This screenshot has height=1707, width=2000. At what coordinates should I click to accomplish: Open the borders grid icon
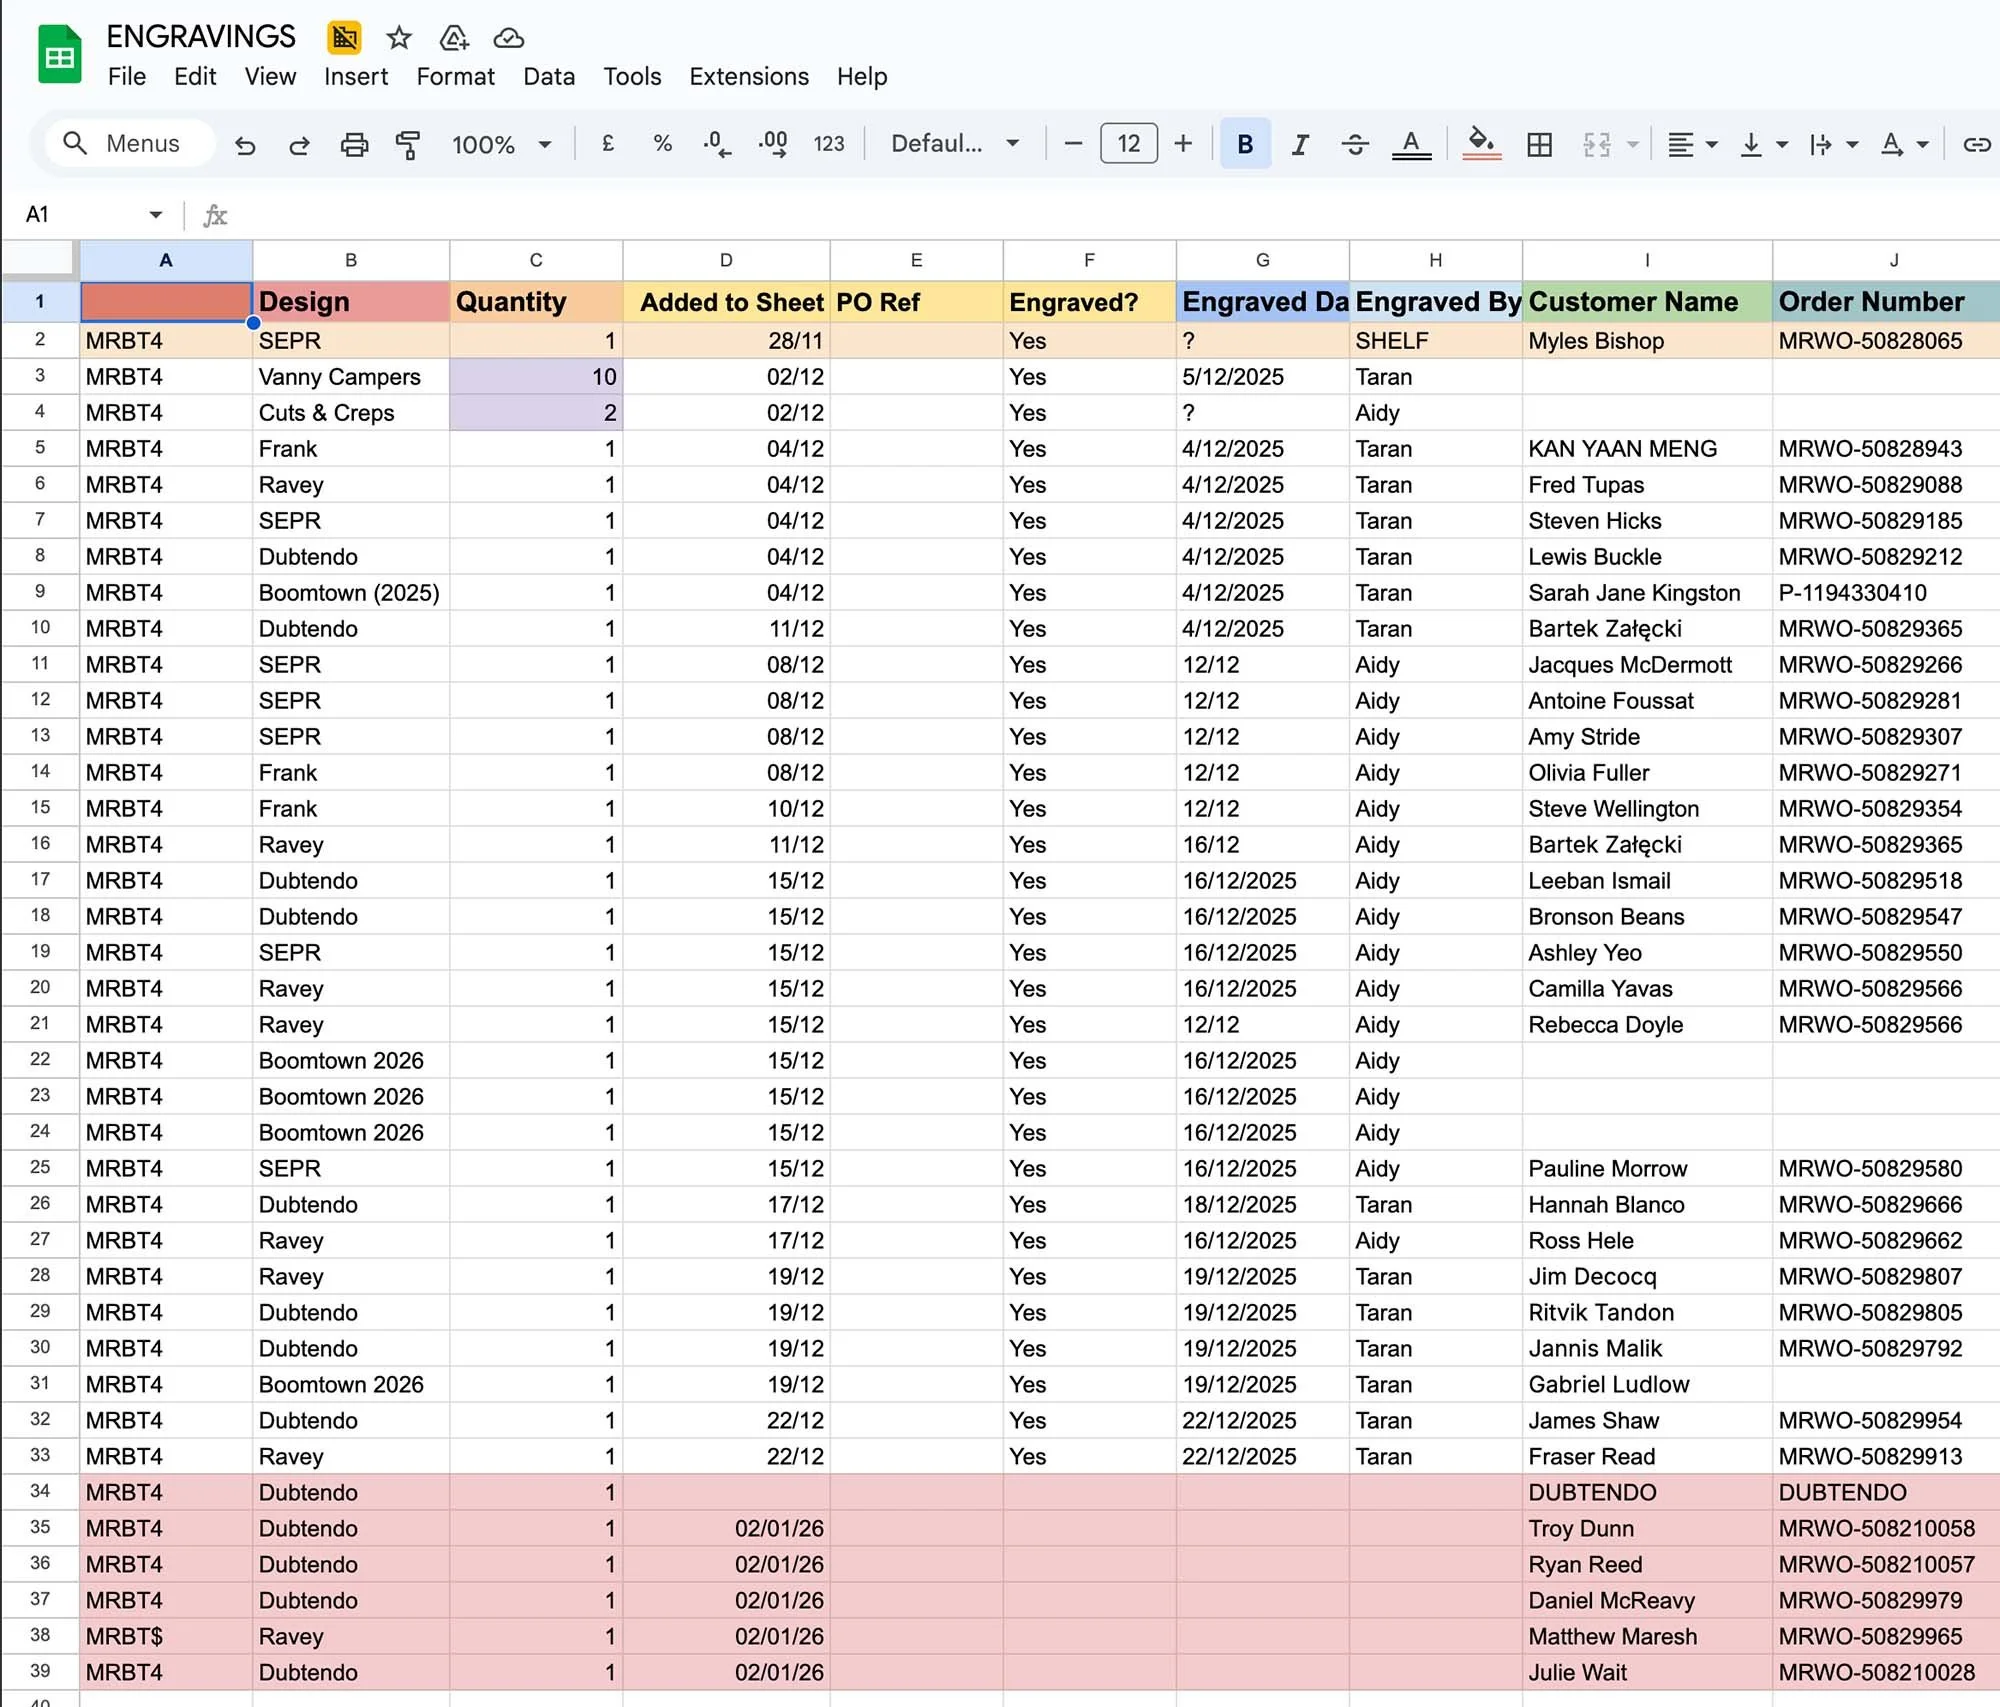click(x=1539, y=145)
